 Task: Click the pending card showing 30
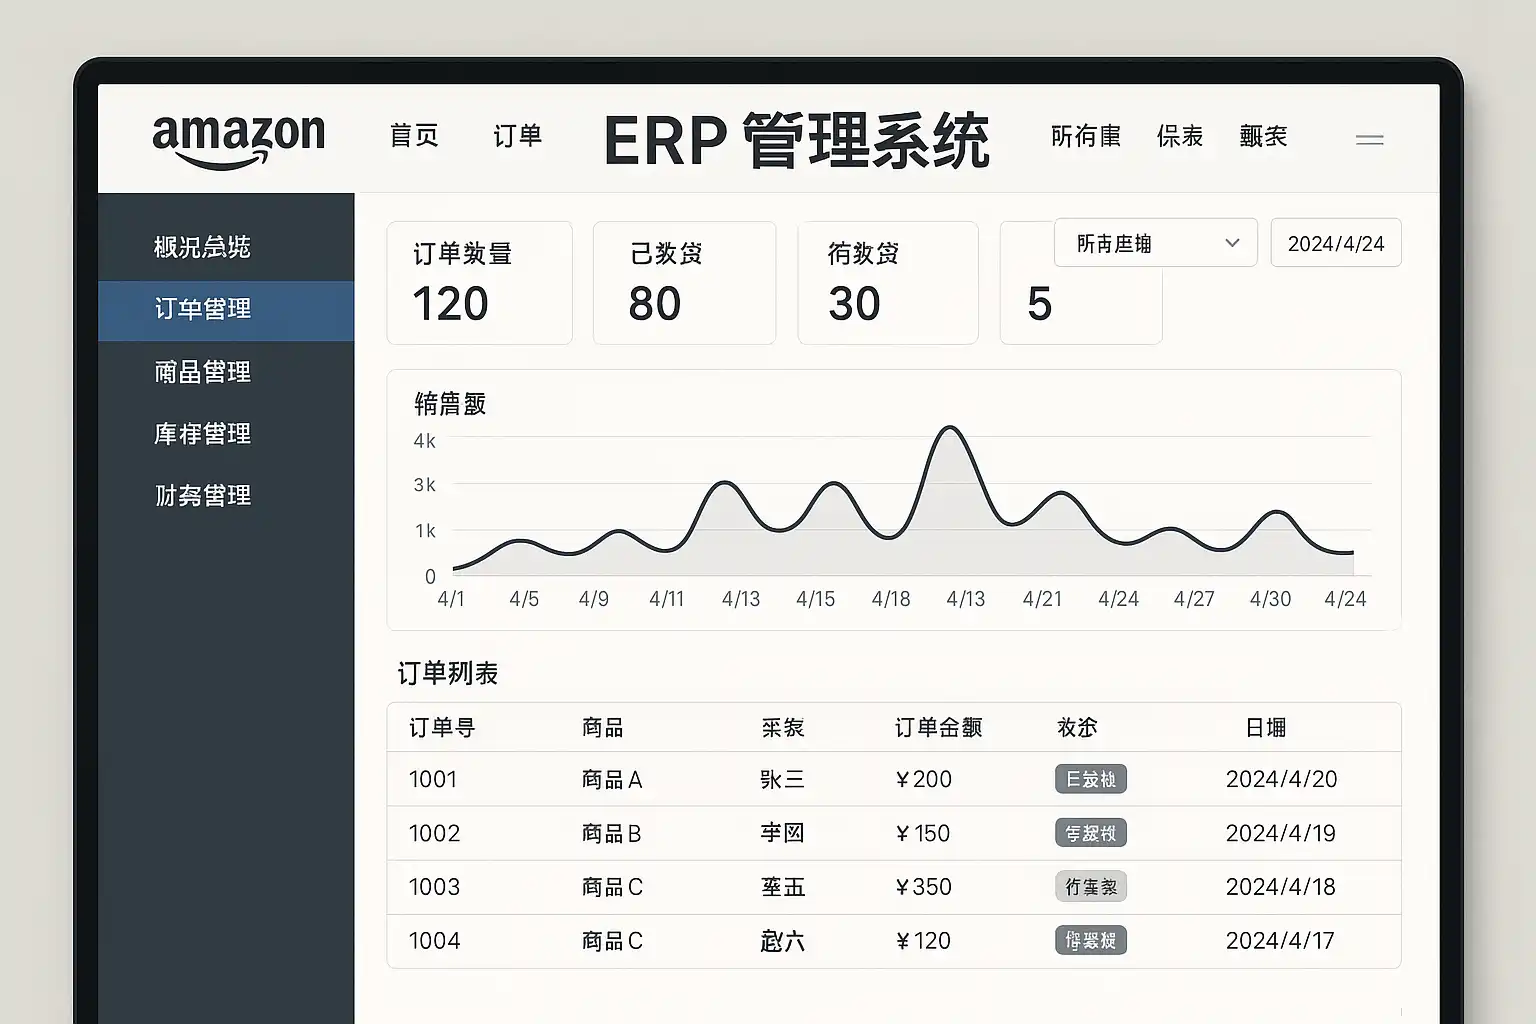[x=887, y=283]
